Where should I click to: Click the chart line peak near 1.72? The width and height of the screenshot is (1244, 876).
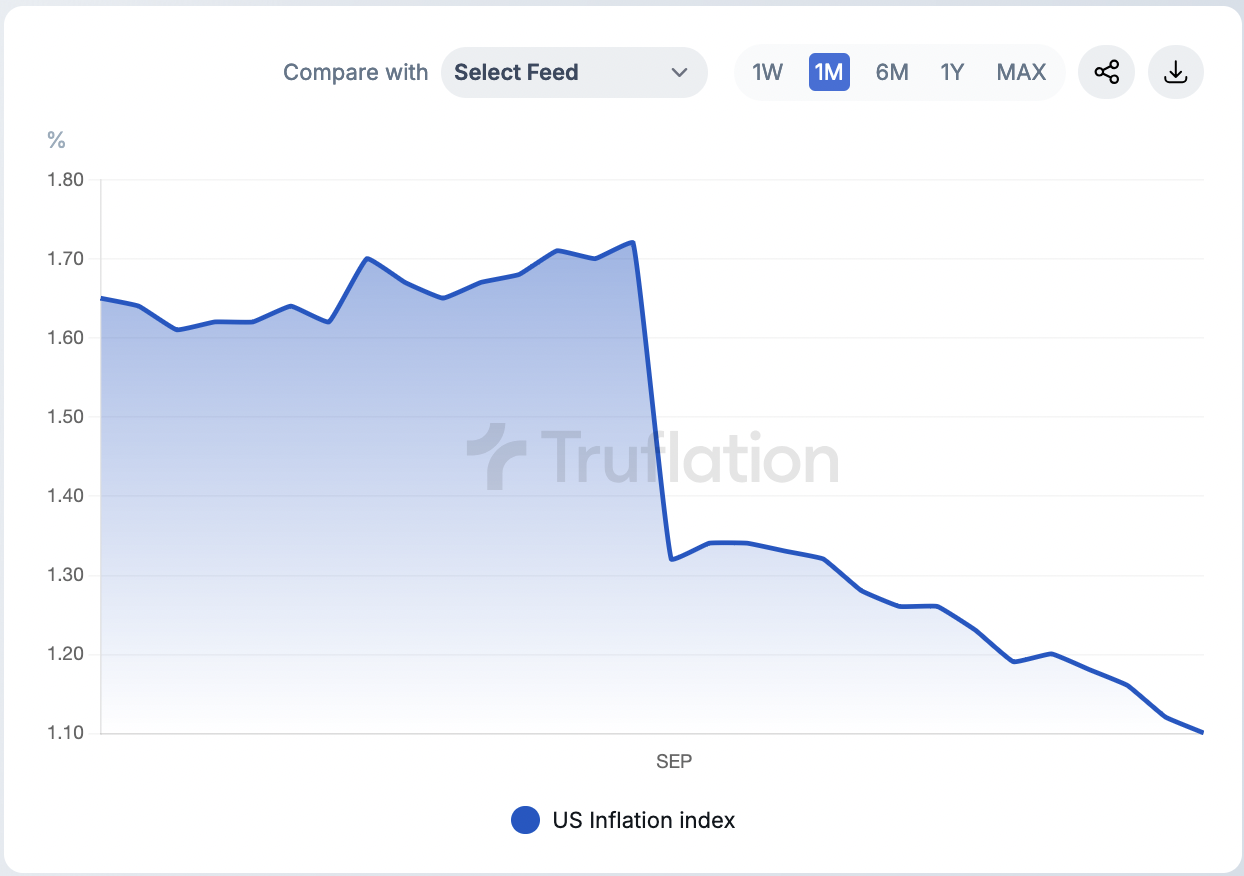point(633,242)
